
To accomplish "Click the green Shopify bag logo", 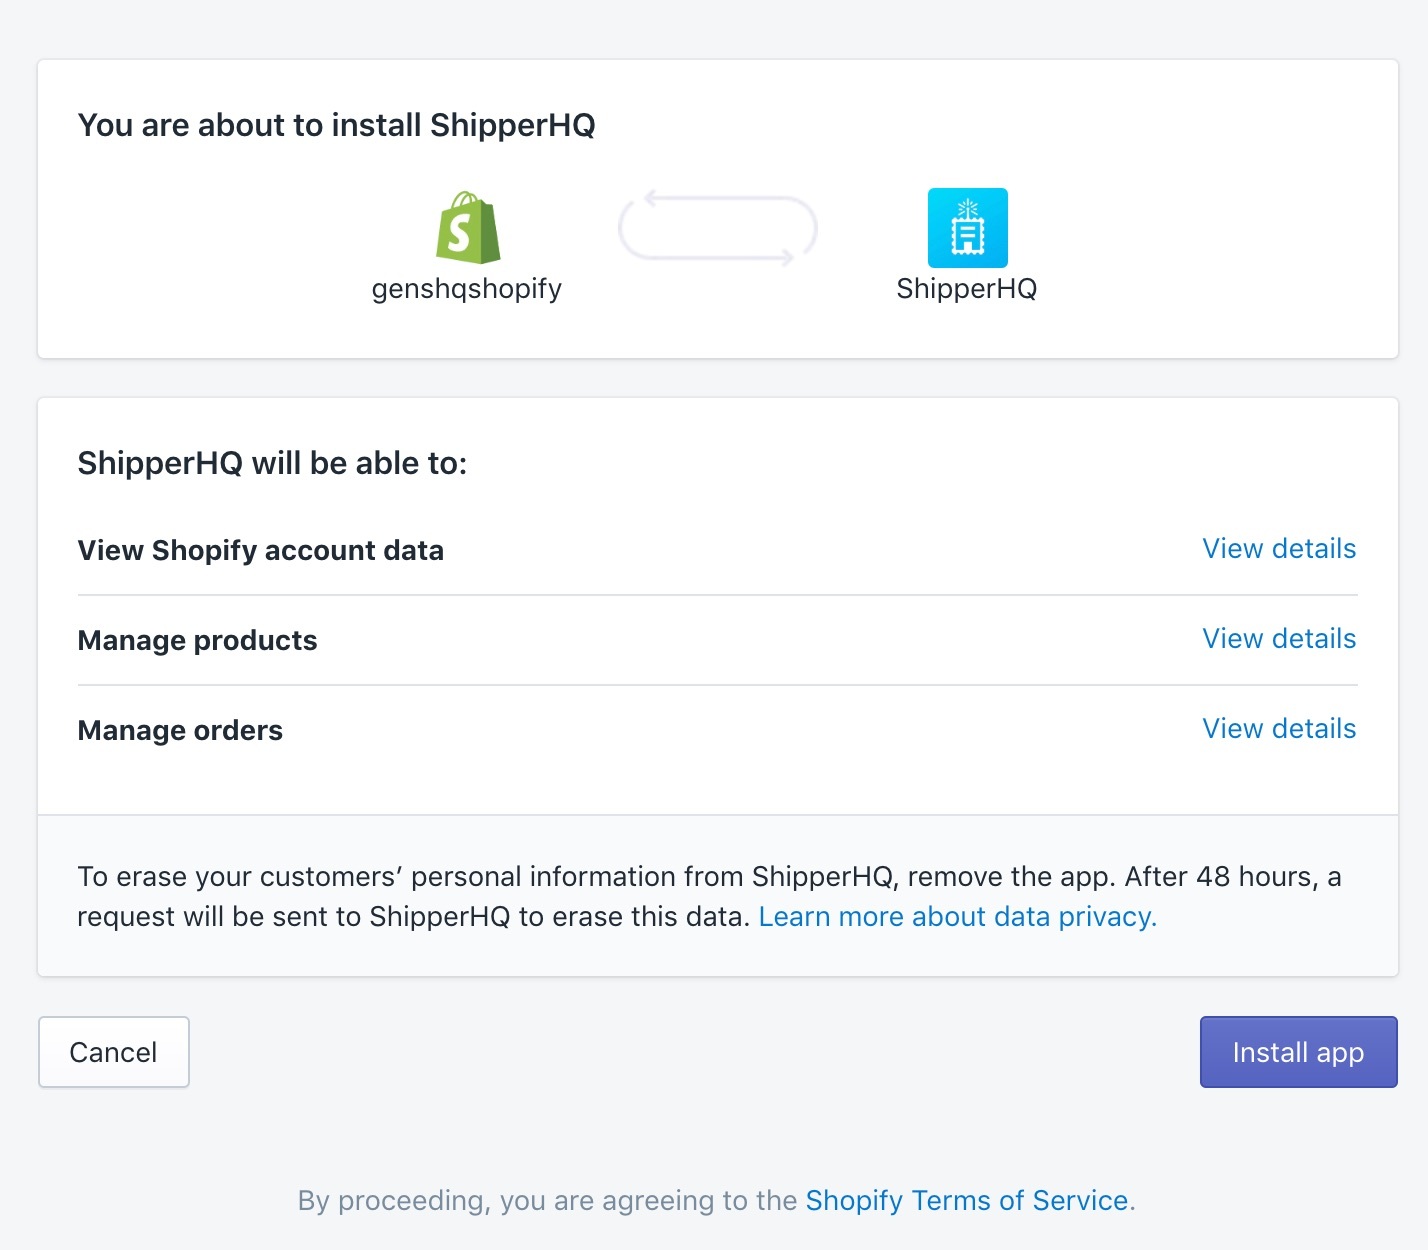I will point(467,228).
